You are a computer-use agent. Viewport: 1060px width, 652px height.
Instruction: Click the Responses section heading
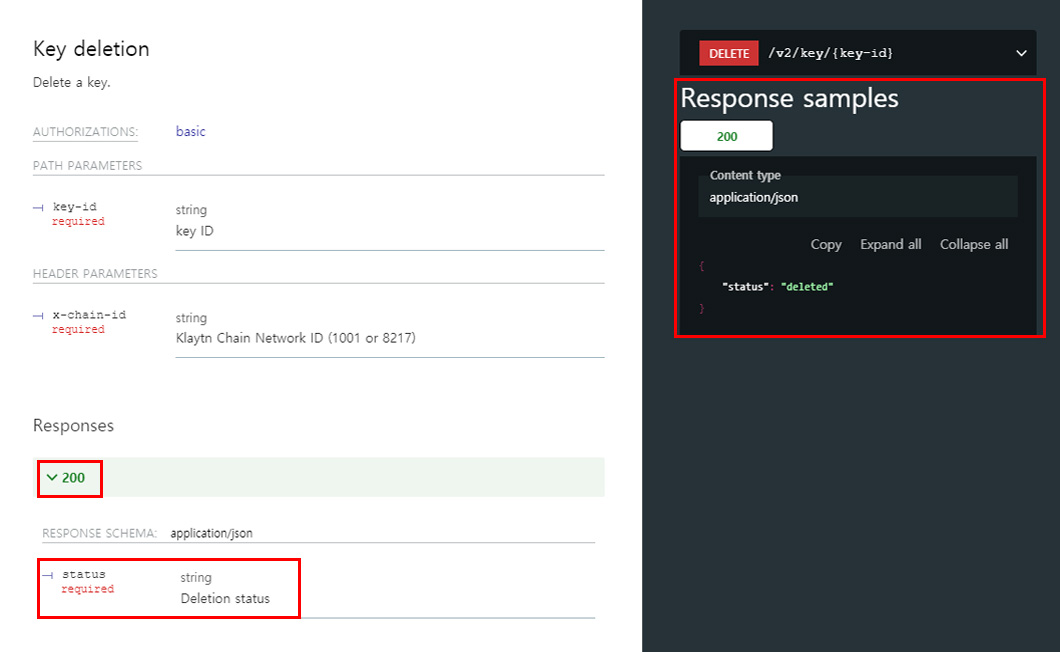coord(74,425)
